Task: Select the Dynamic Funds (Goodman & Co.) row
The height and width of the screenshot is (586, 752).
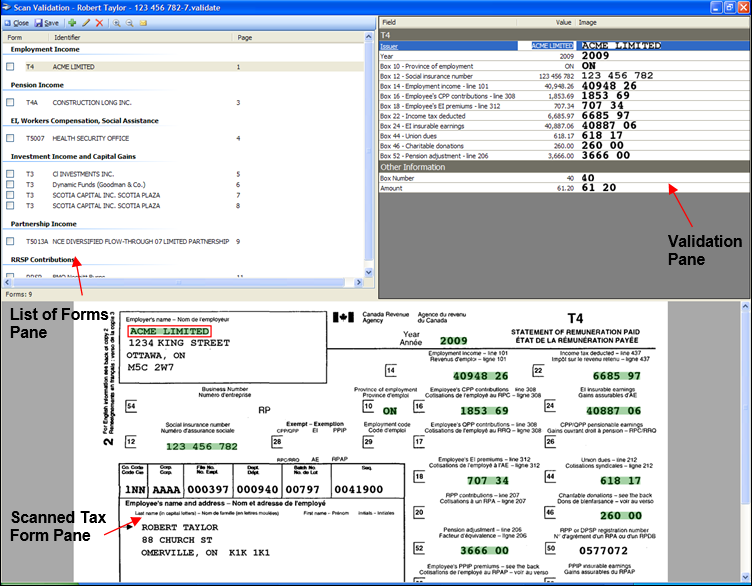Action: point(98,184)
